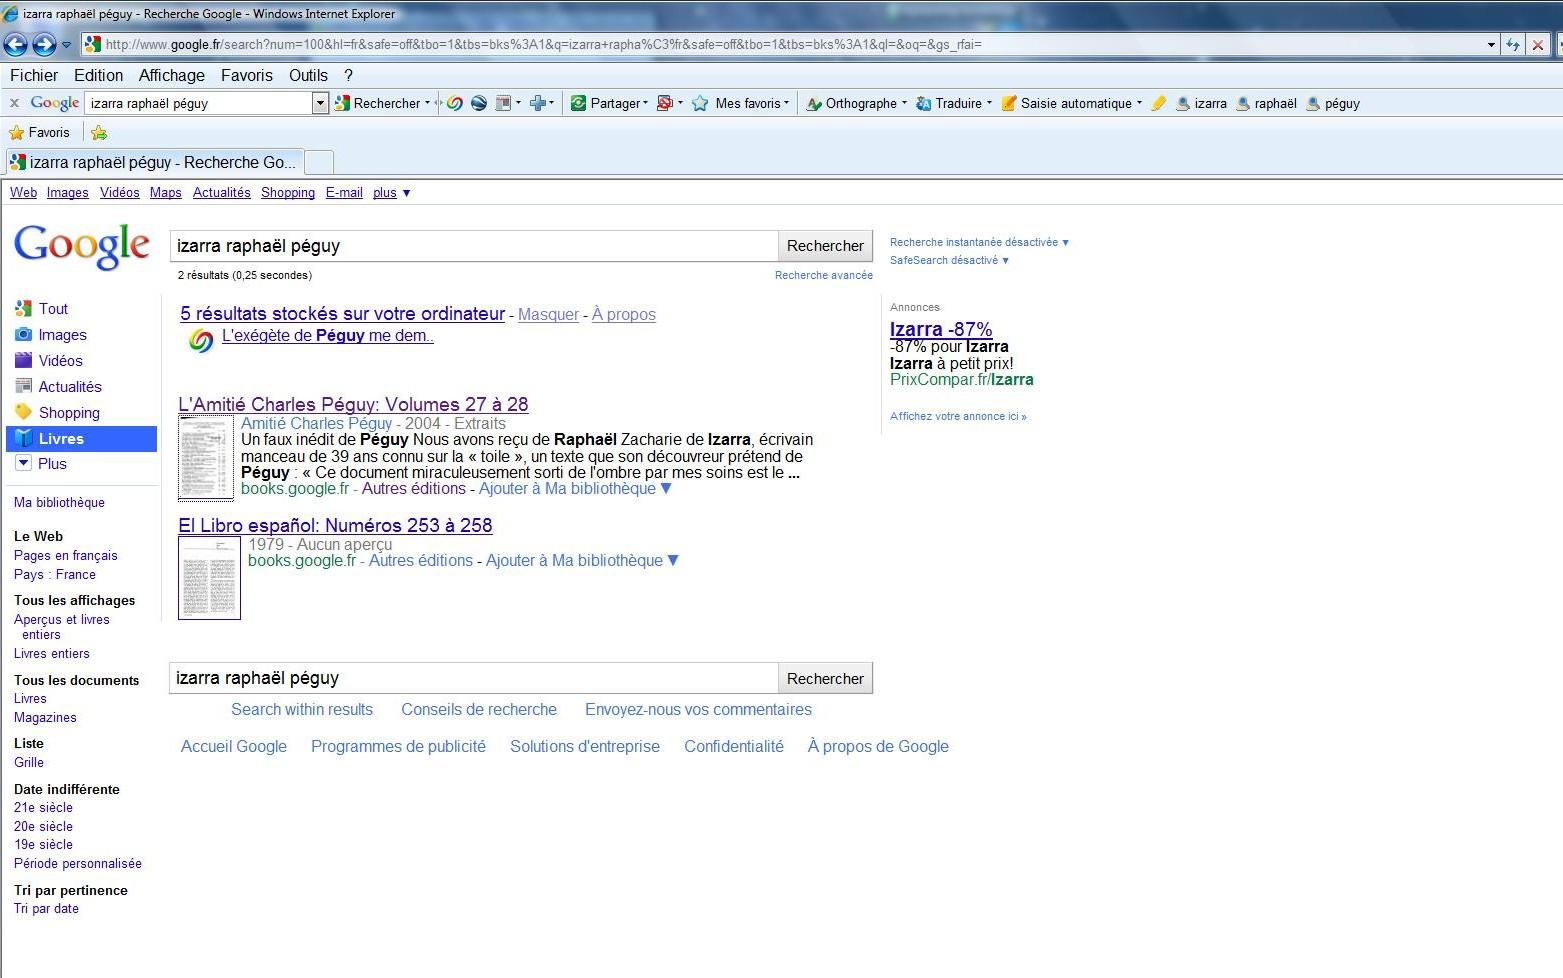Open the Fichier menu

click(34, 75)
